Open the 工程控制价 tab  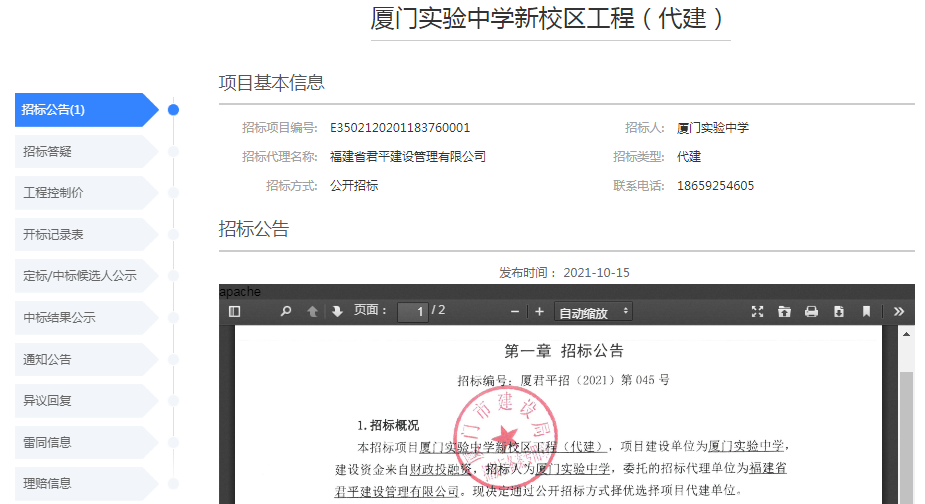click(86, 193)
